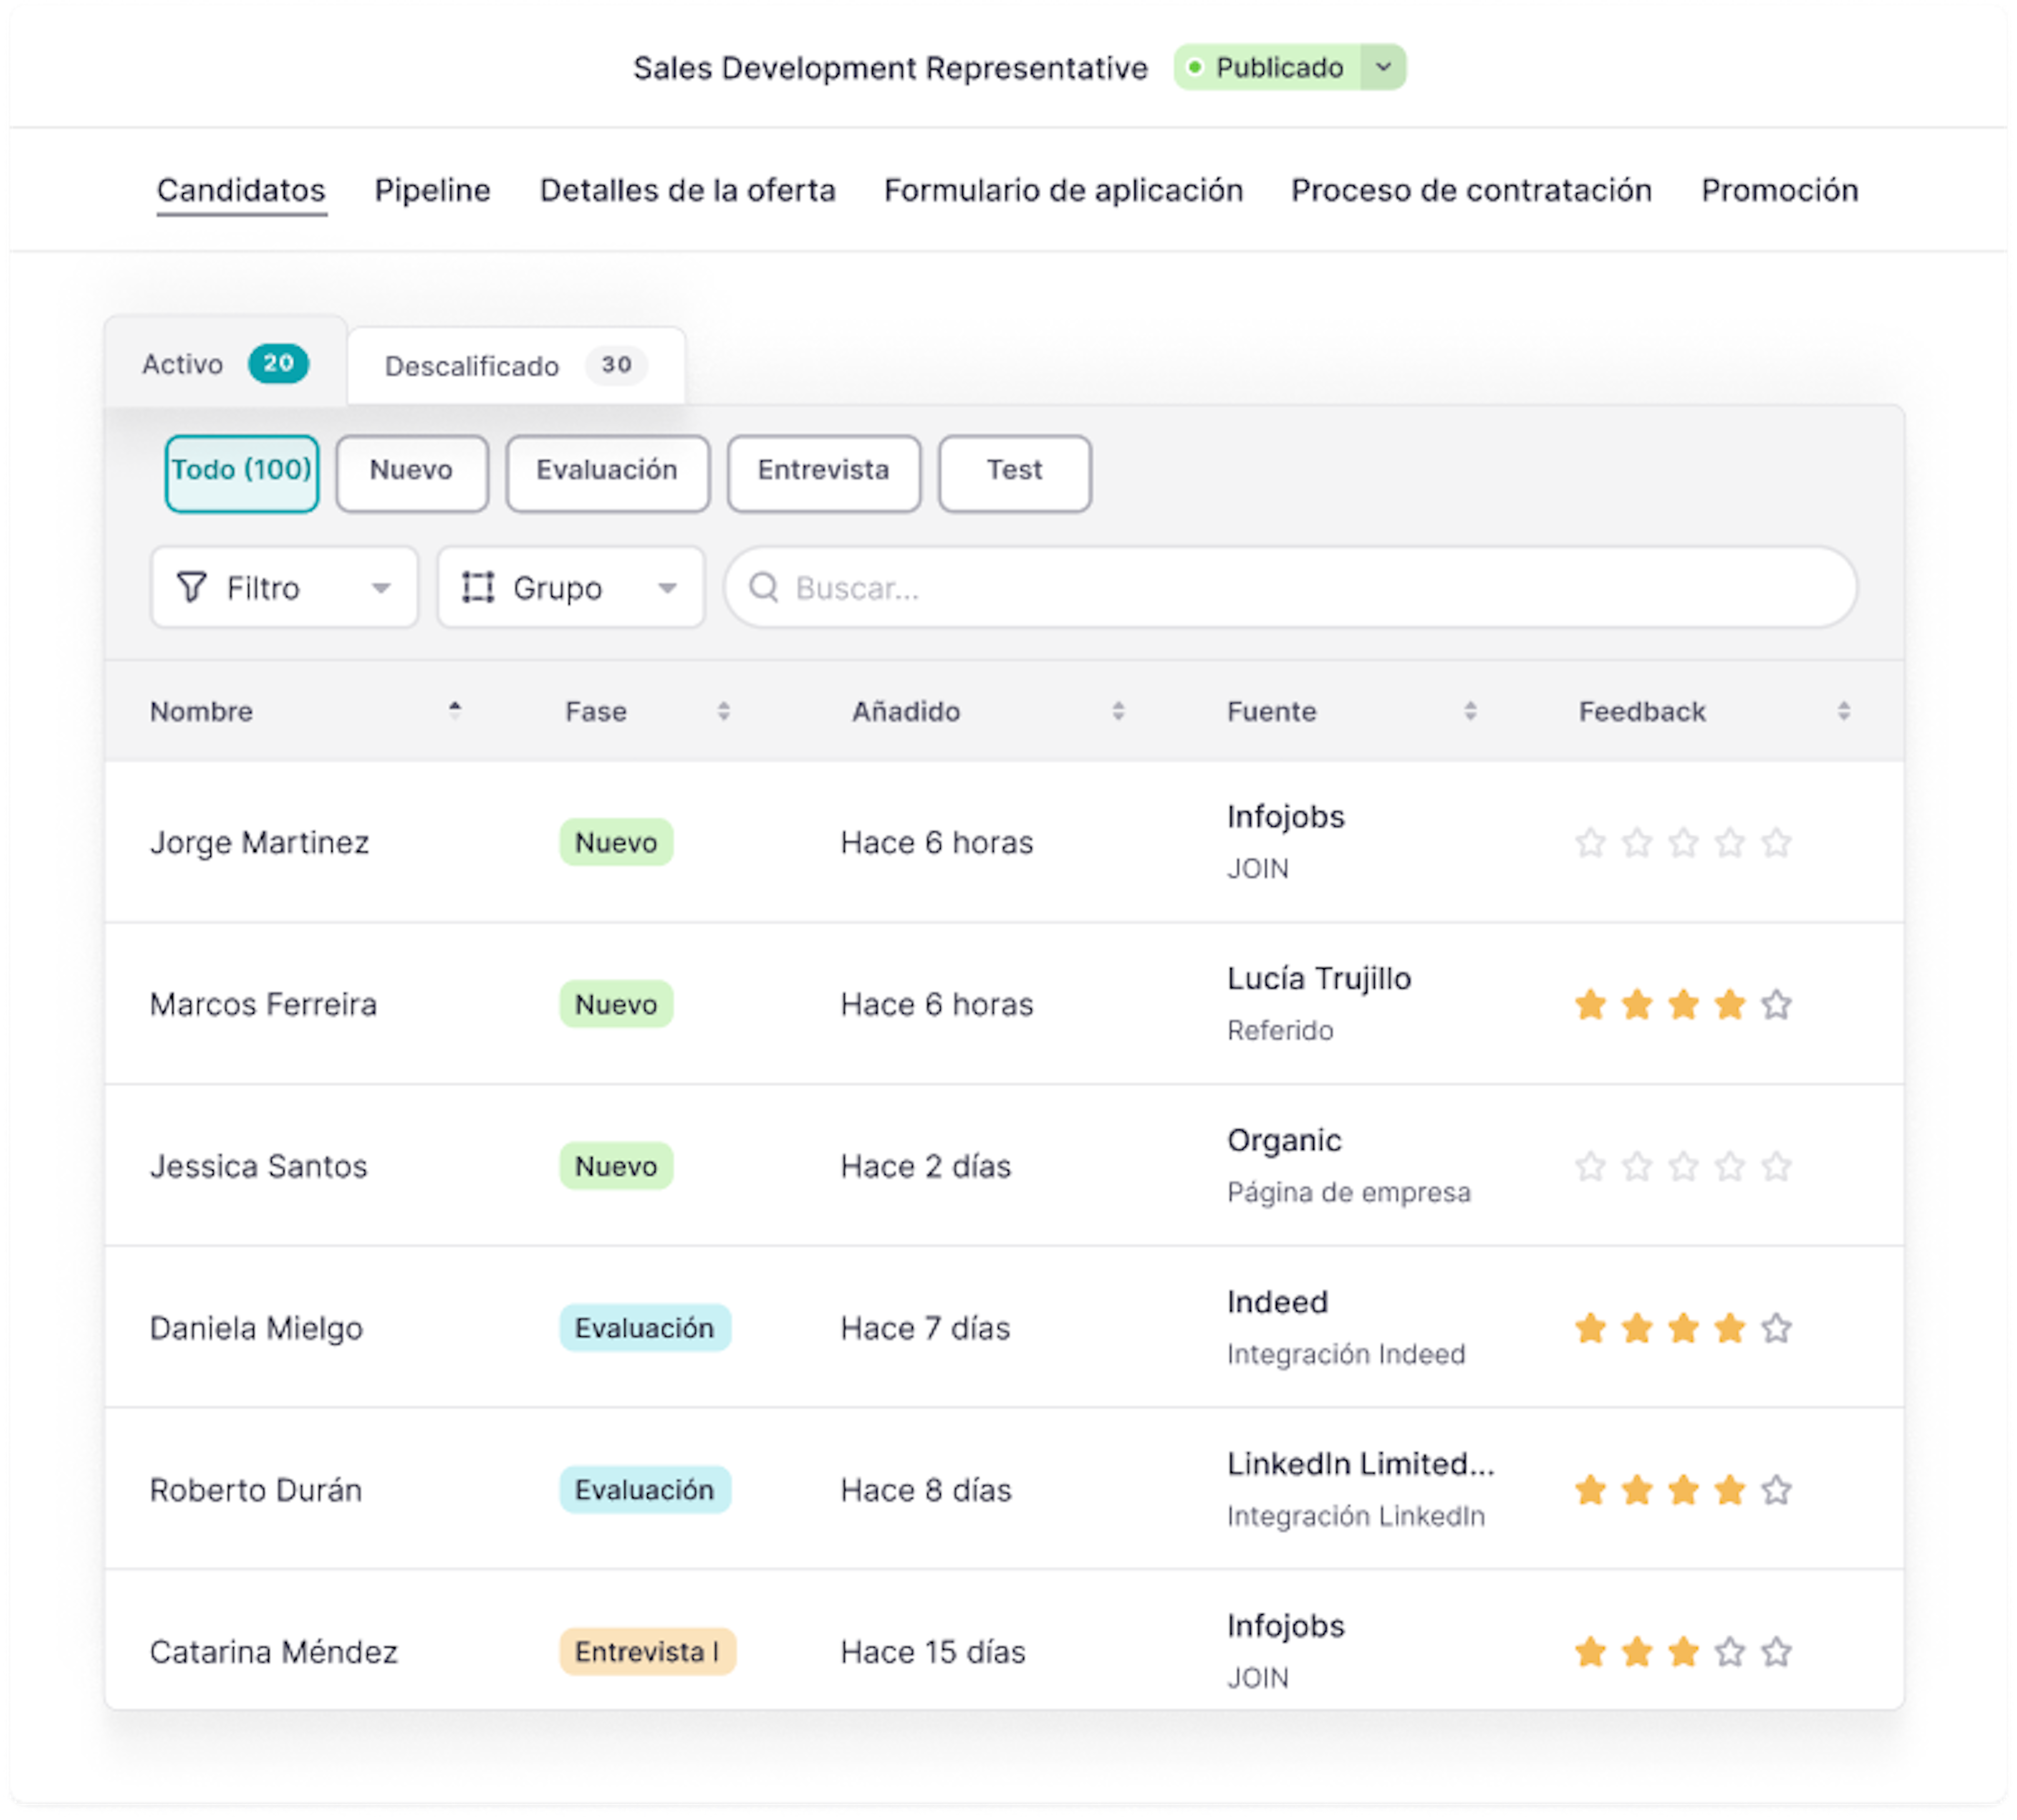2017x1820 pixels.
Task: Expand the Filtro dropdown
Action: click(380, 588)
